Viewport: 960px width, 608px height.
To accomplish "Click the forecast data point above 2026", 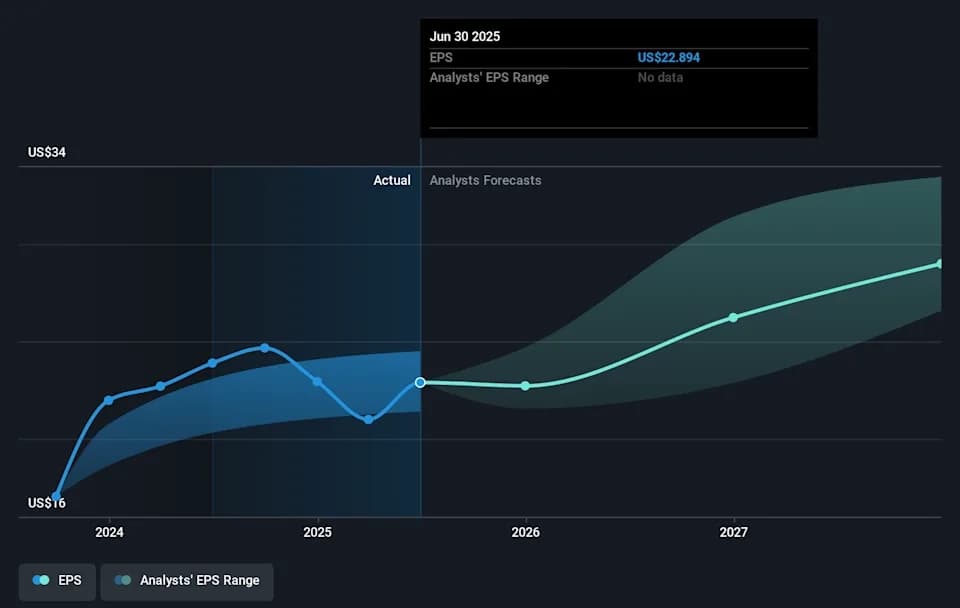I will click(525, 386).
